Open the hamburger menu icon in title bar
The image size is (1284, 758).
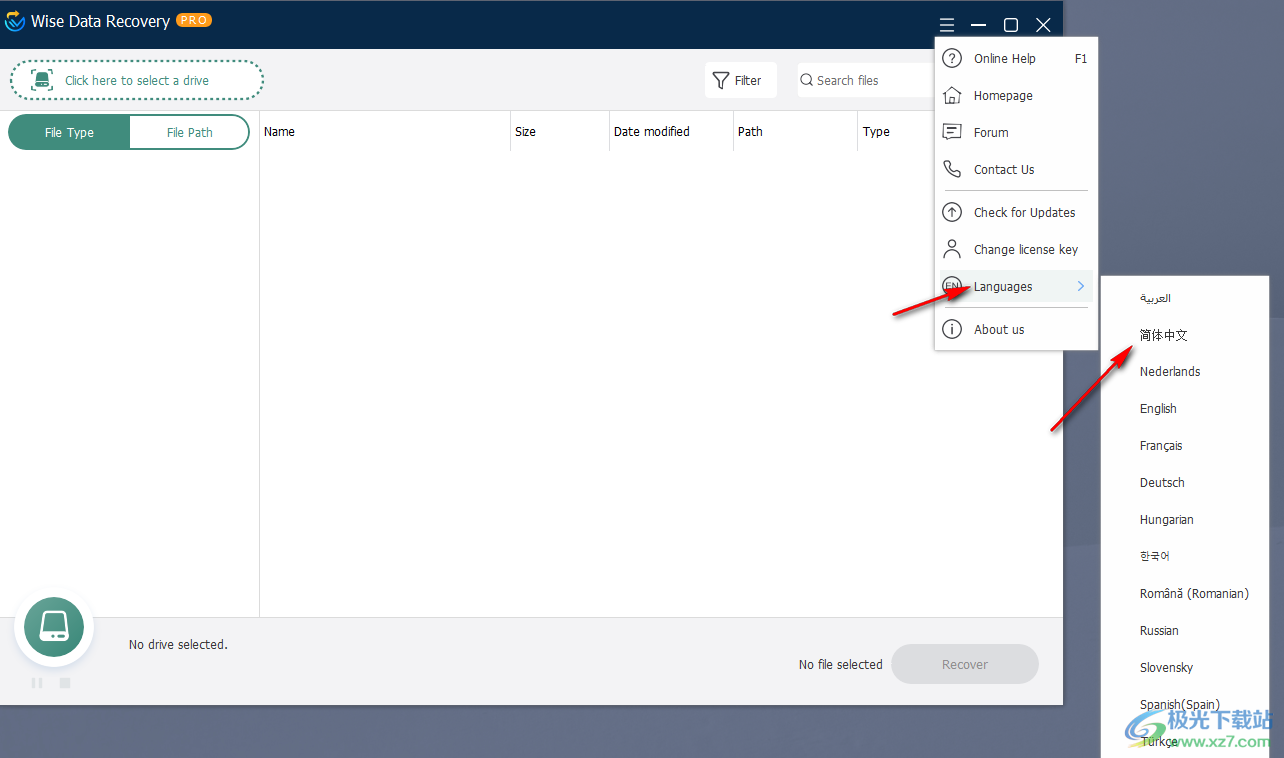(947, 25)
